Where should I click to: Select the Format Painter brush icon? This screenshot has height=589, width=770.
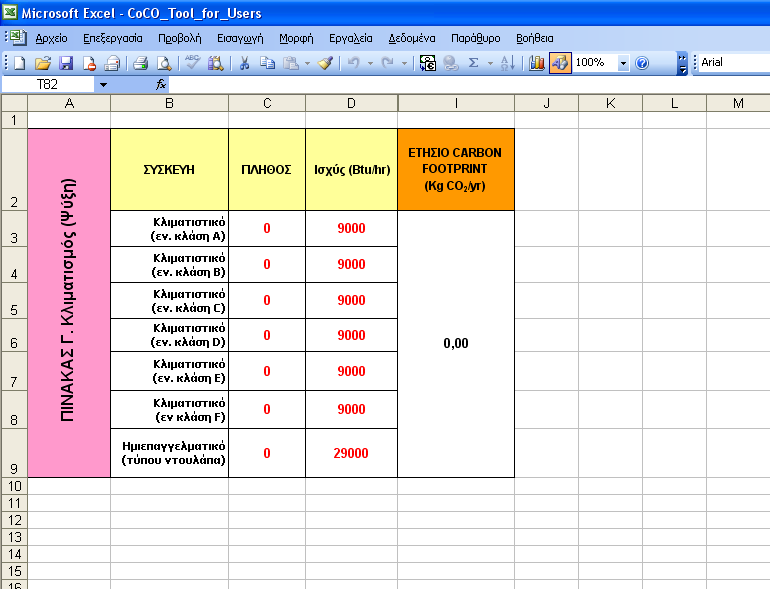click(326, 63)
